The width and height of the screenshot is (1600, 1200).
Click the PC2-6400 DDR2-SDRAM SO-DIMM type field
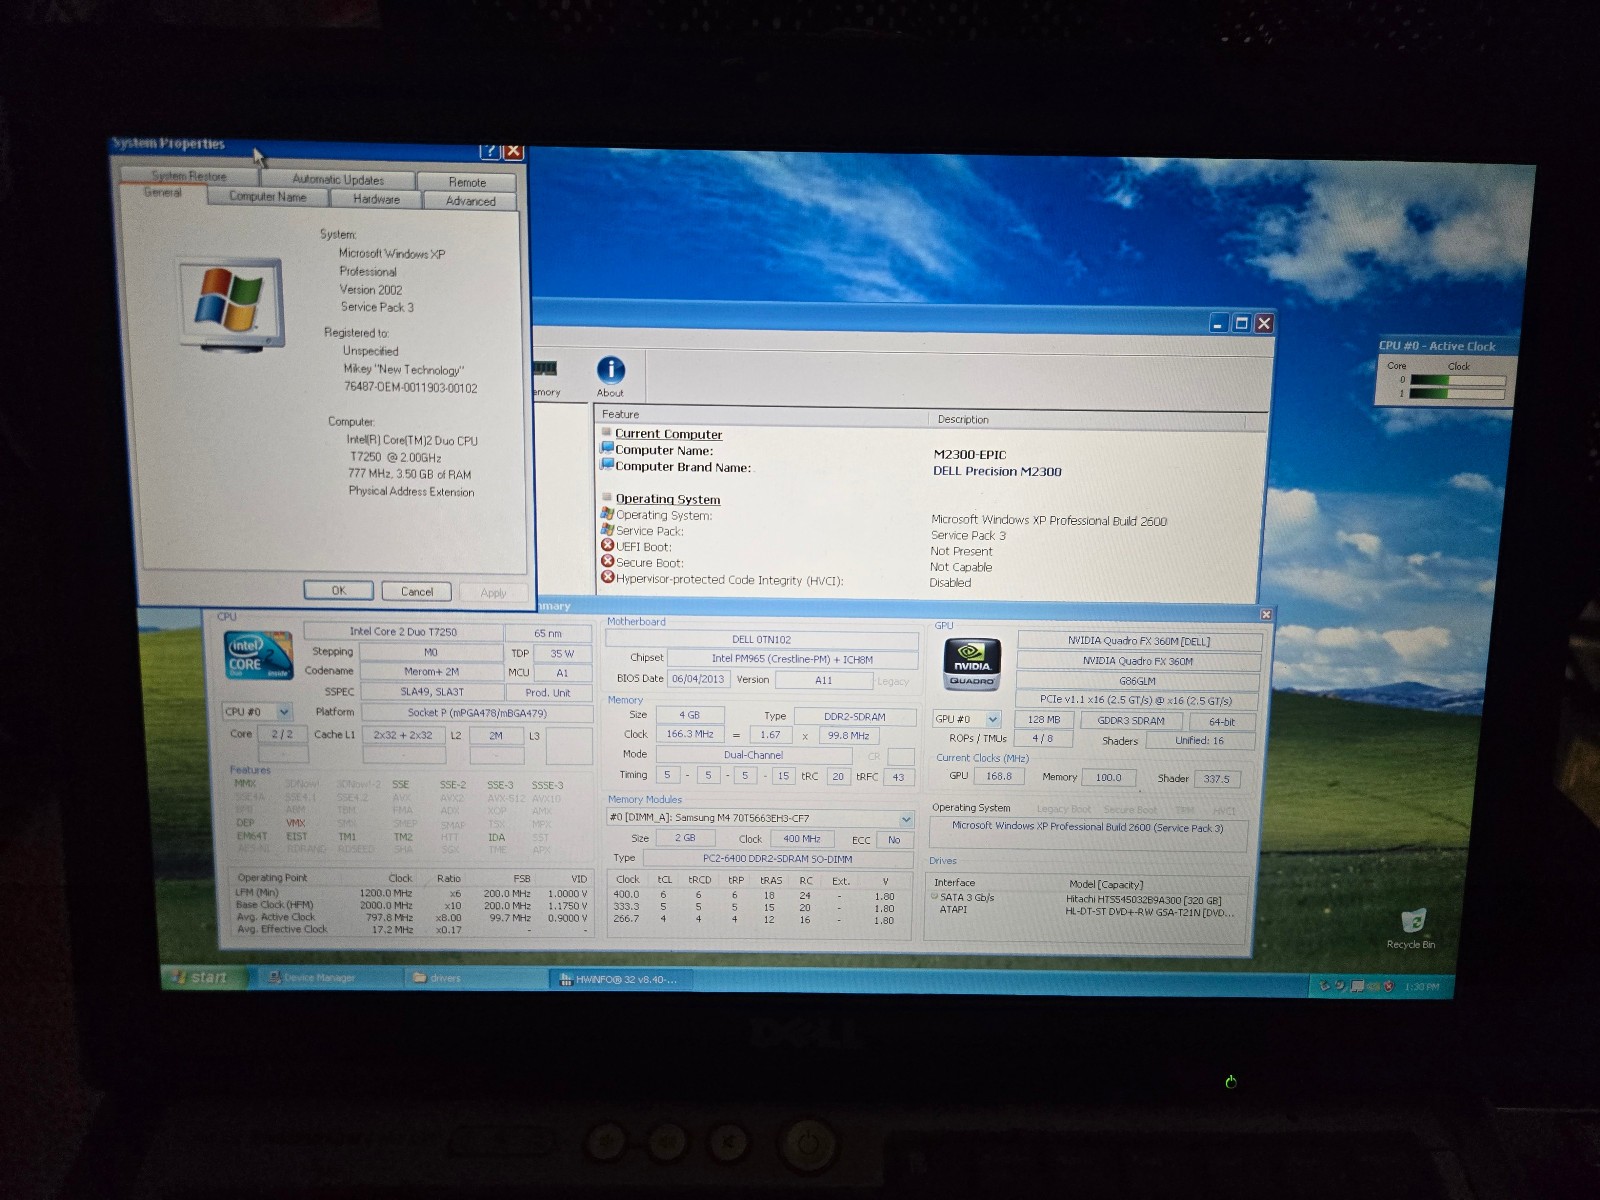point(777,858)
